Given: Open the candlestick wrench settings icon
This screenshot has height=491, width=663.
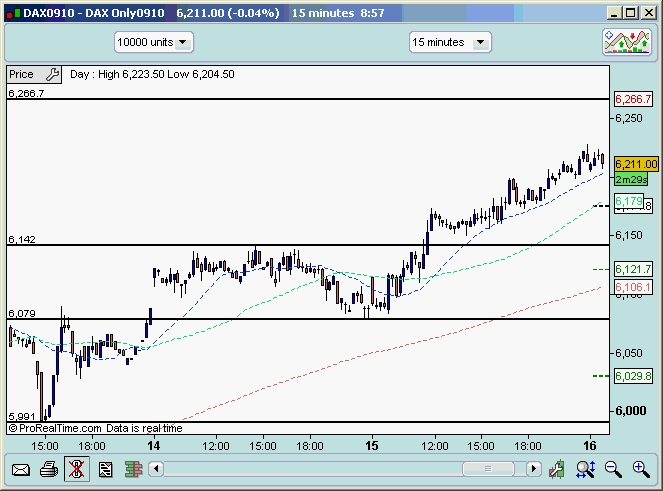Looking at the screenshot, I should [x=556, y=469].
